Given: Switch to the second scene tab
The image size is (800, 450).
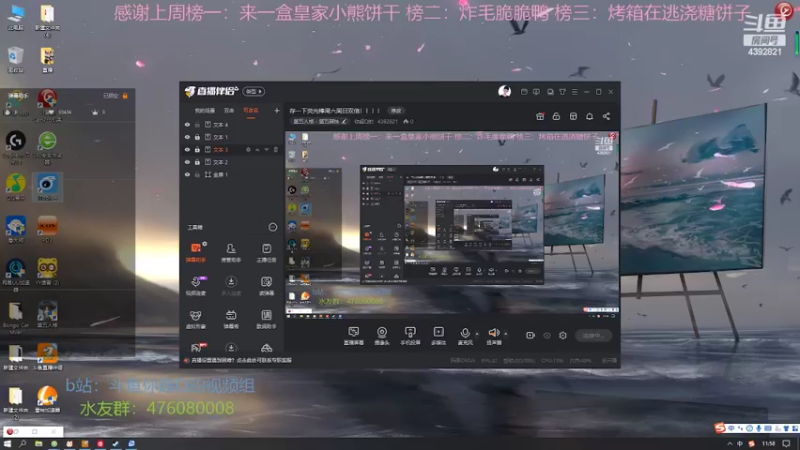Looking at the screenshot, I should pos(229,111).
